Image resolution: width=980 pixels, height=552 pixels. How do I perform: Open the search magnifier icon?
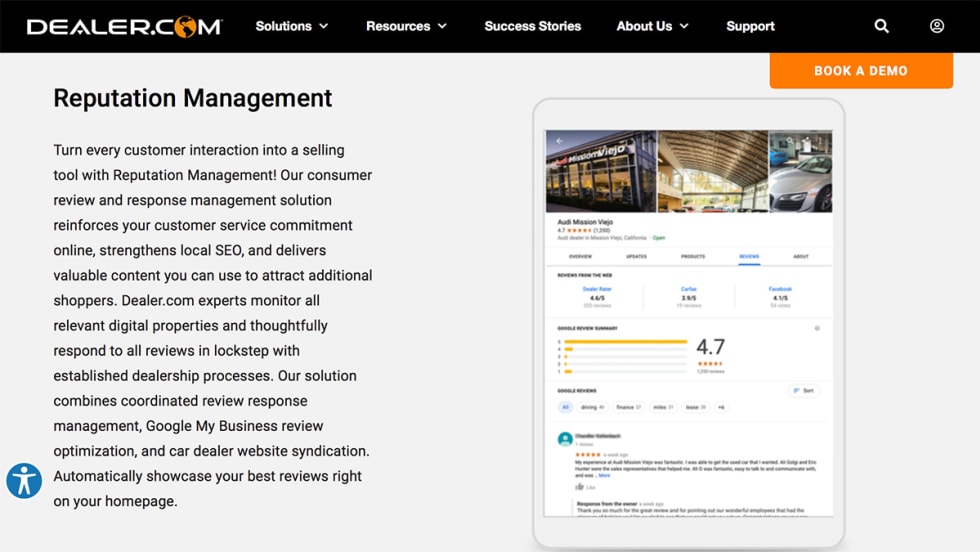881,26
